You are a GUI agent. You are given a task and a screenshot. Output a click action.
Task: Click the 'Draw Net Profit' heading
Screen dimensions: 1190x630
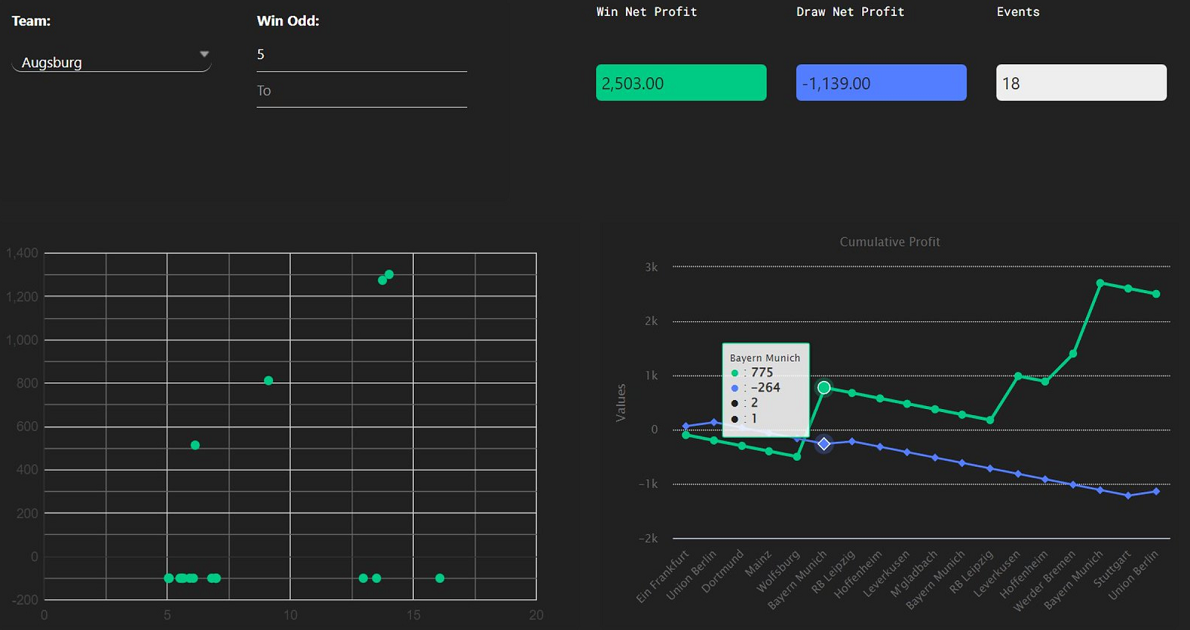pyautogui.click(x=850, y=11)
